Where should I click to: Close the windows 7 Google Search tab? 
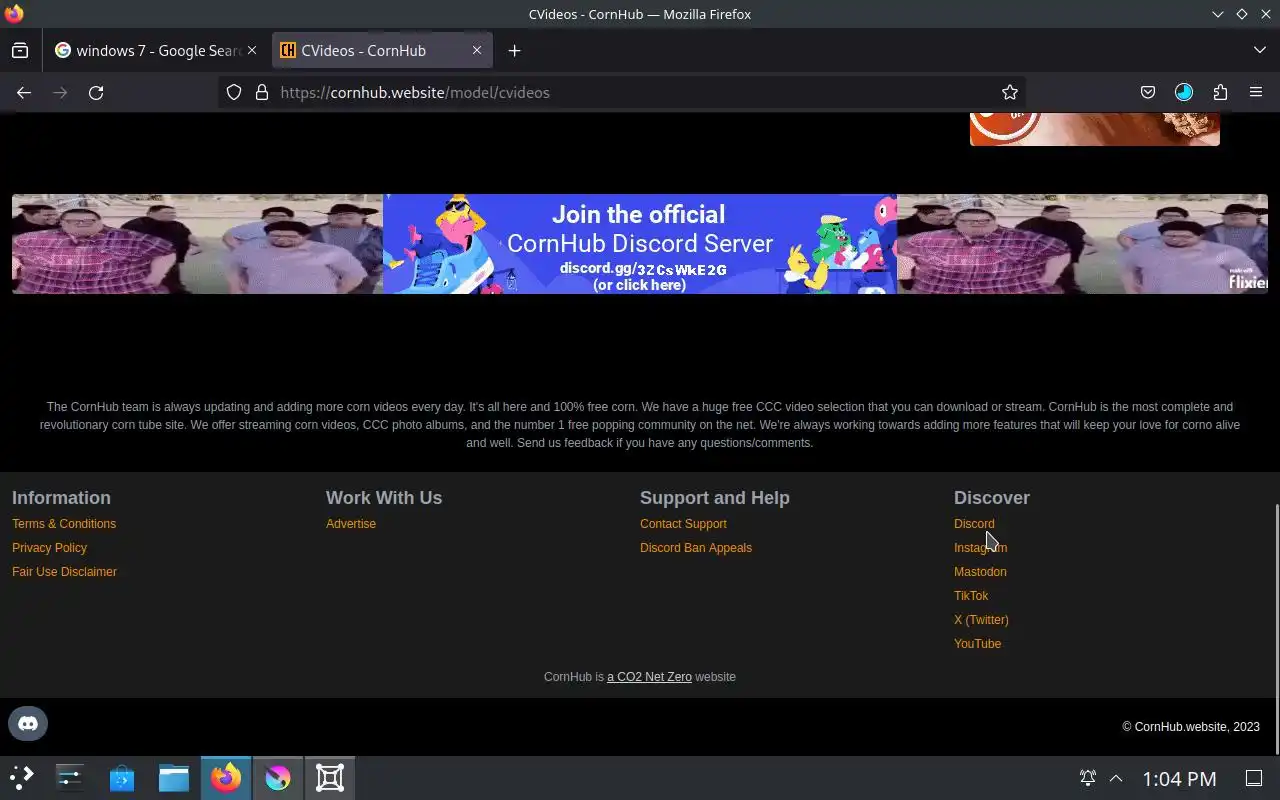(x=252, y=50)
